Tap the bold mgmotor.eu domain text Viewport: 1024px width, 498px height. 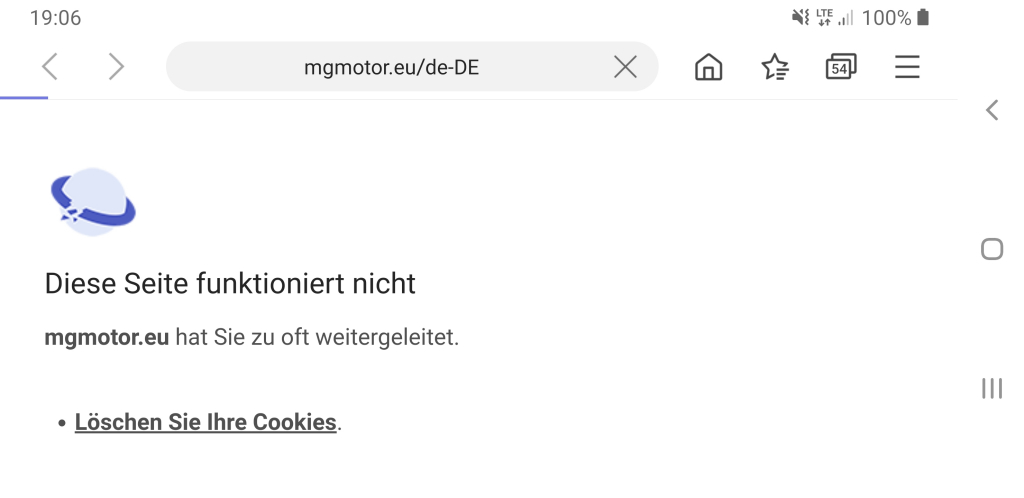[106, 337]
